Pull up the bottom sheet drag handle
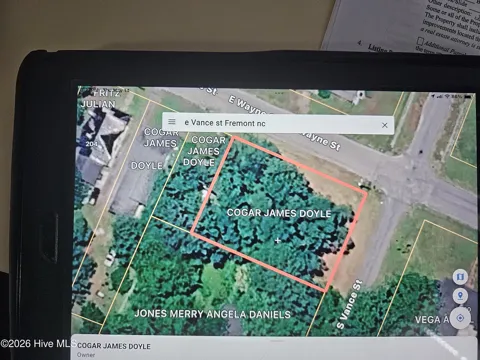 pos(277,340)
